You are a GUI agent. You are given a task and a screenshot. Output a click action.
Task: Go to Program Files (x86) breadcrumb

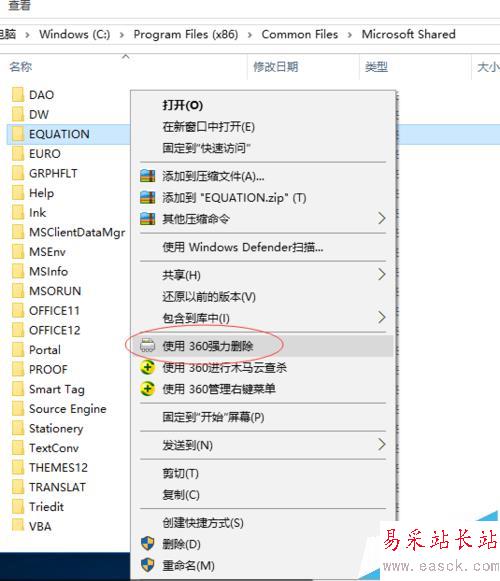tap(186, 34)
